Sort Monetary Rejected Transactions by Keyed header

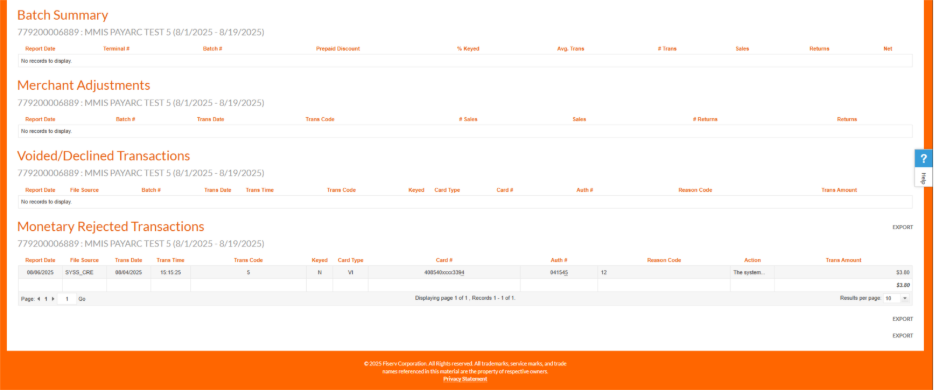click(x=319, y=260)
